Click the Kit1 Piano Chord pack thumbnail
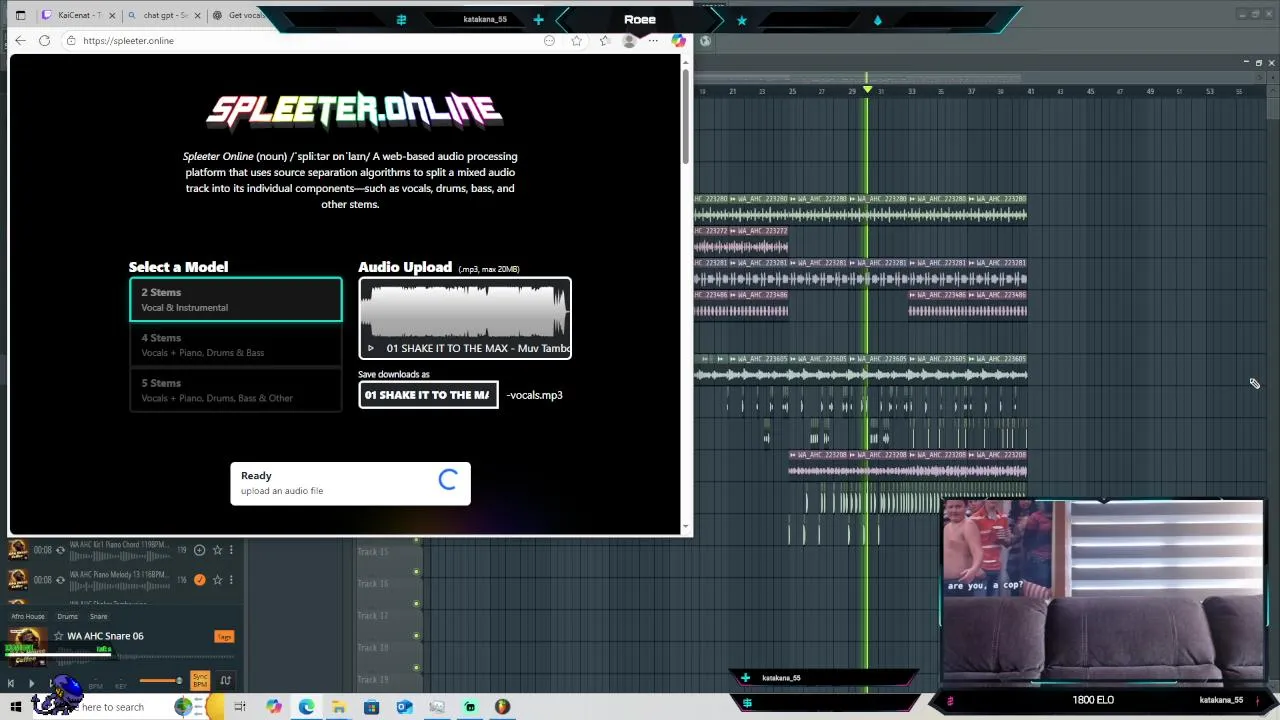The image size is (1280, 720). coord(17,550)
